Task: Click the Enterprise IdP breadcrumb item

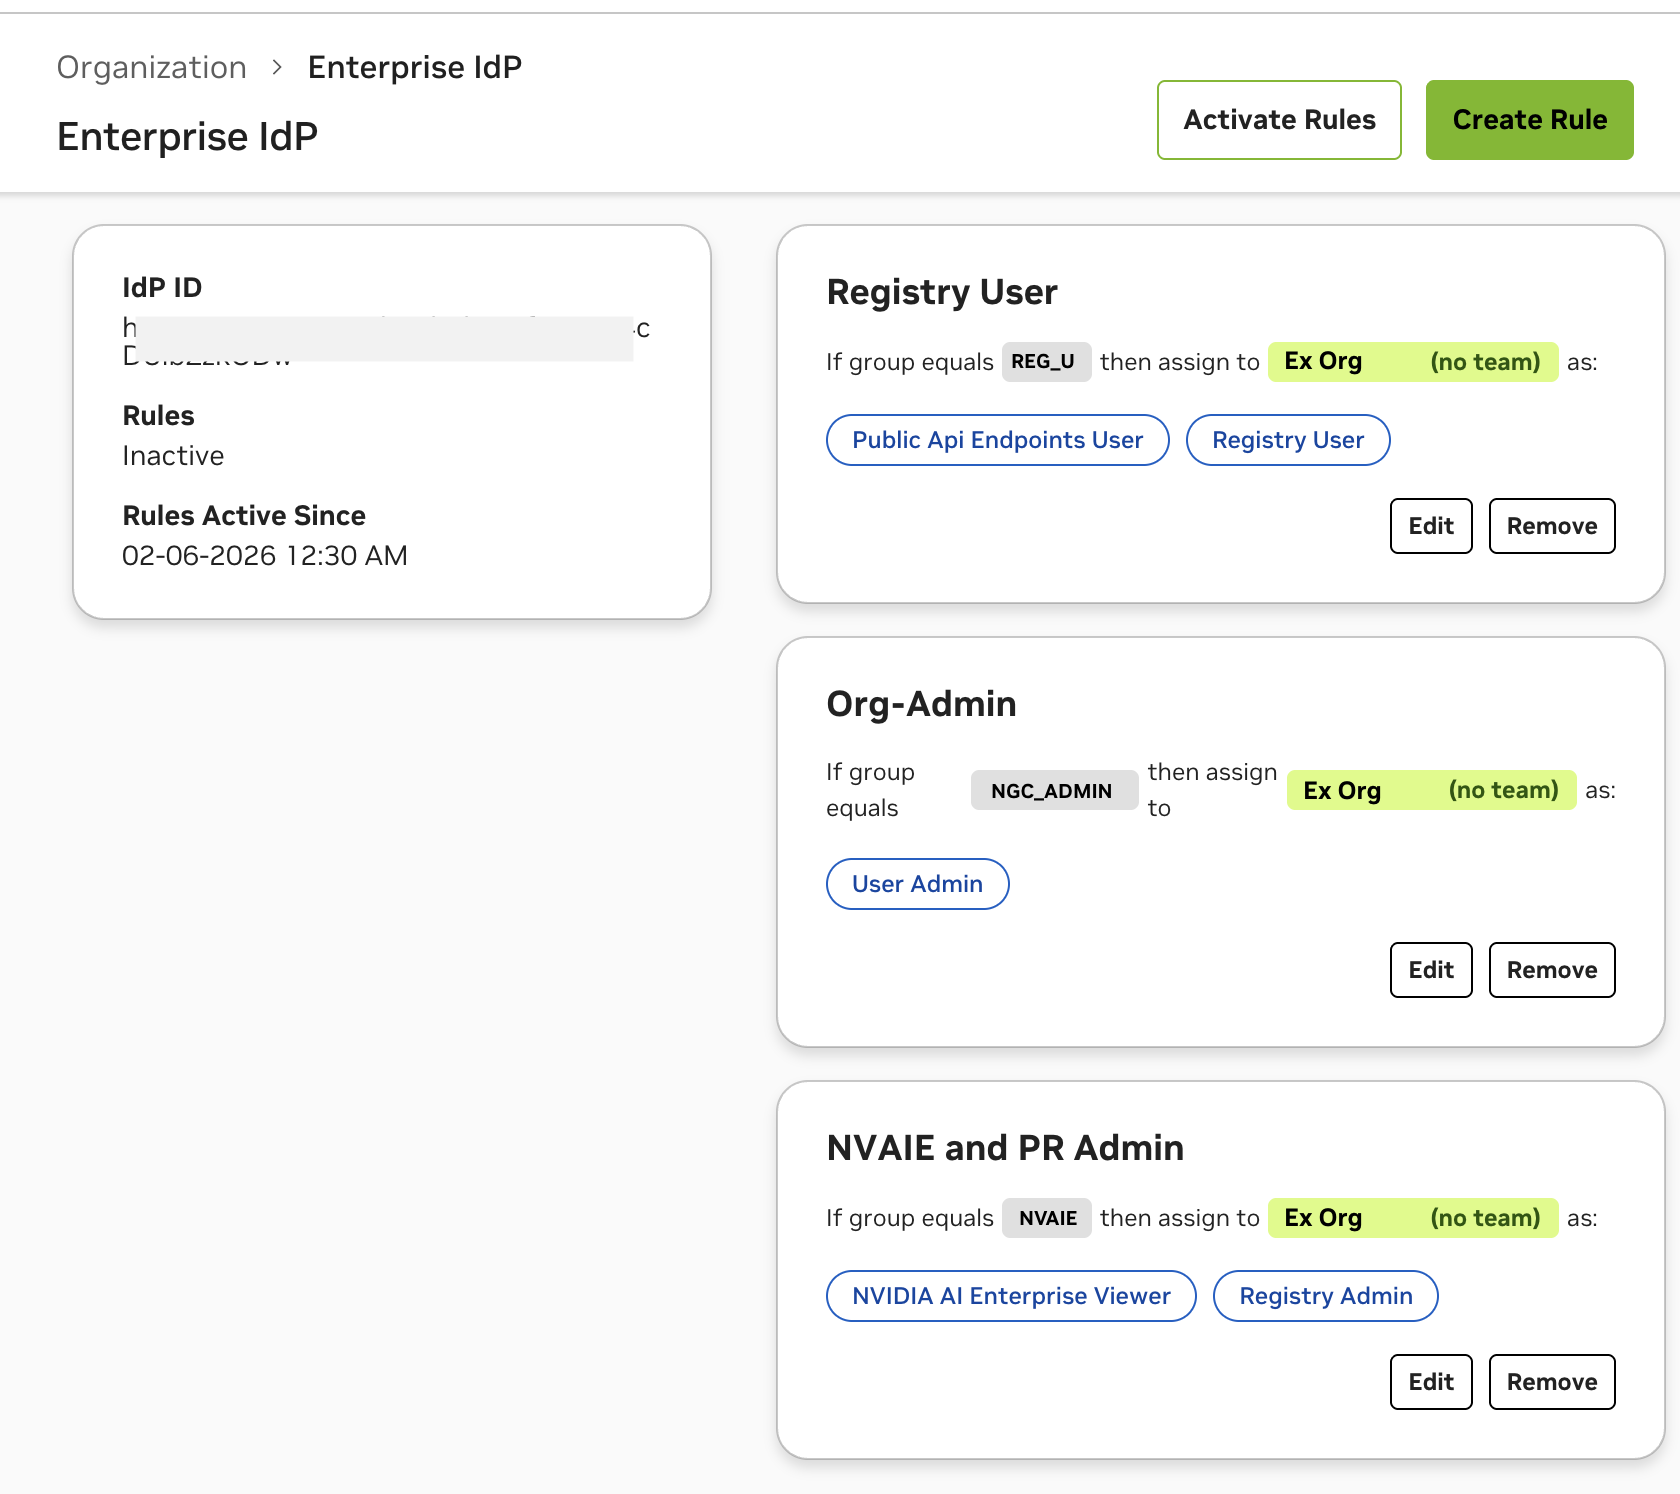Action: point(414,66)
